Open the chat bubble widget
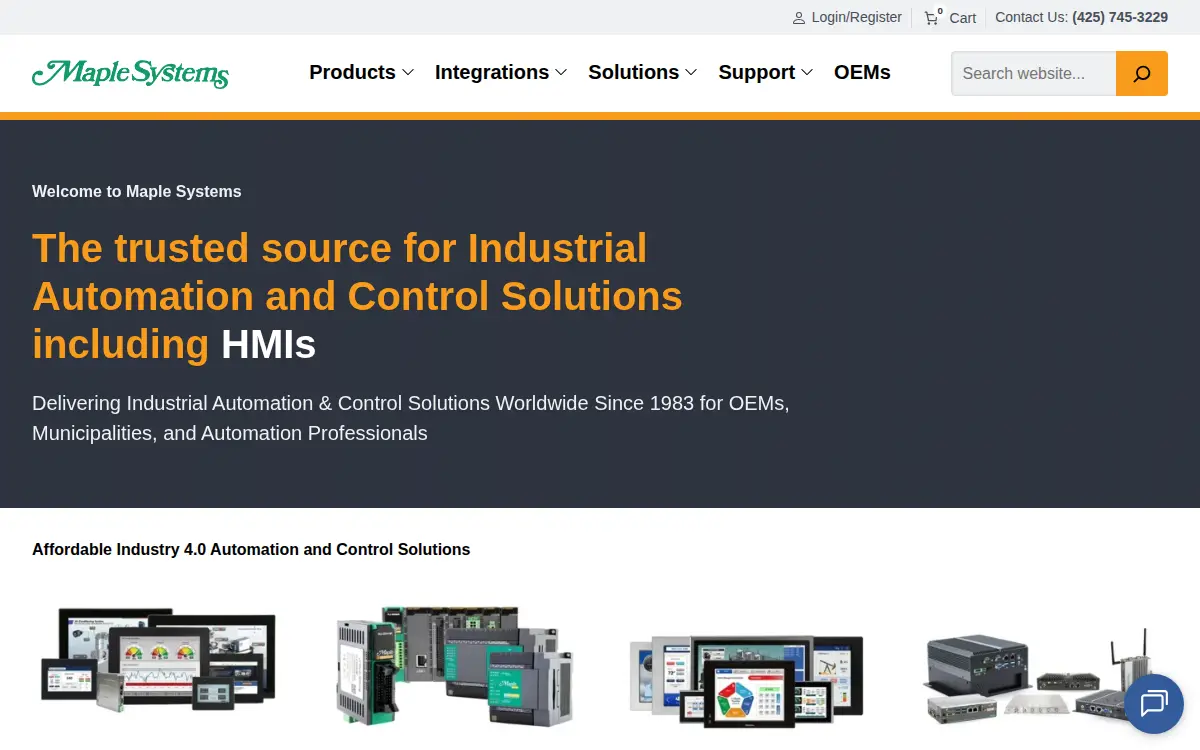Viewport: 1200px width, 750px height. pos(1154,704)
